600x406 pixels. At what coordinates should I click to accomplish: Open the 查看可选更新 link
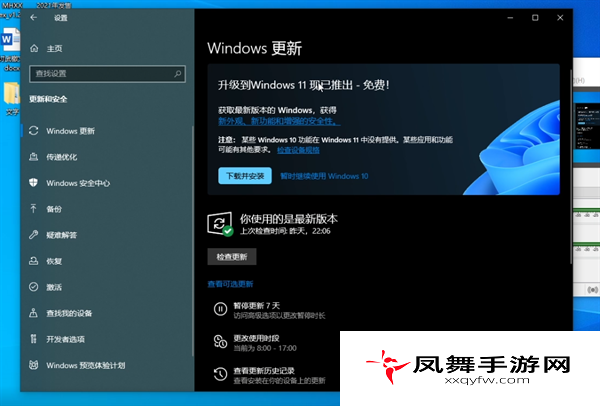(230, 284)
